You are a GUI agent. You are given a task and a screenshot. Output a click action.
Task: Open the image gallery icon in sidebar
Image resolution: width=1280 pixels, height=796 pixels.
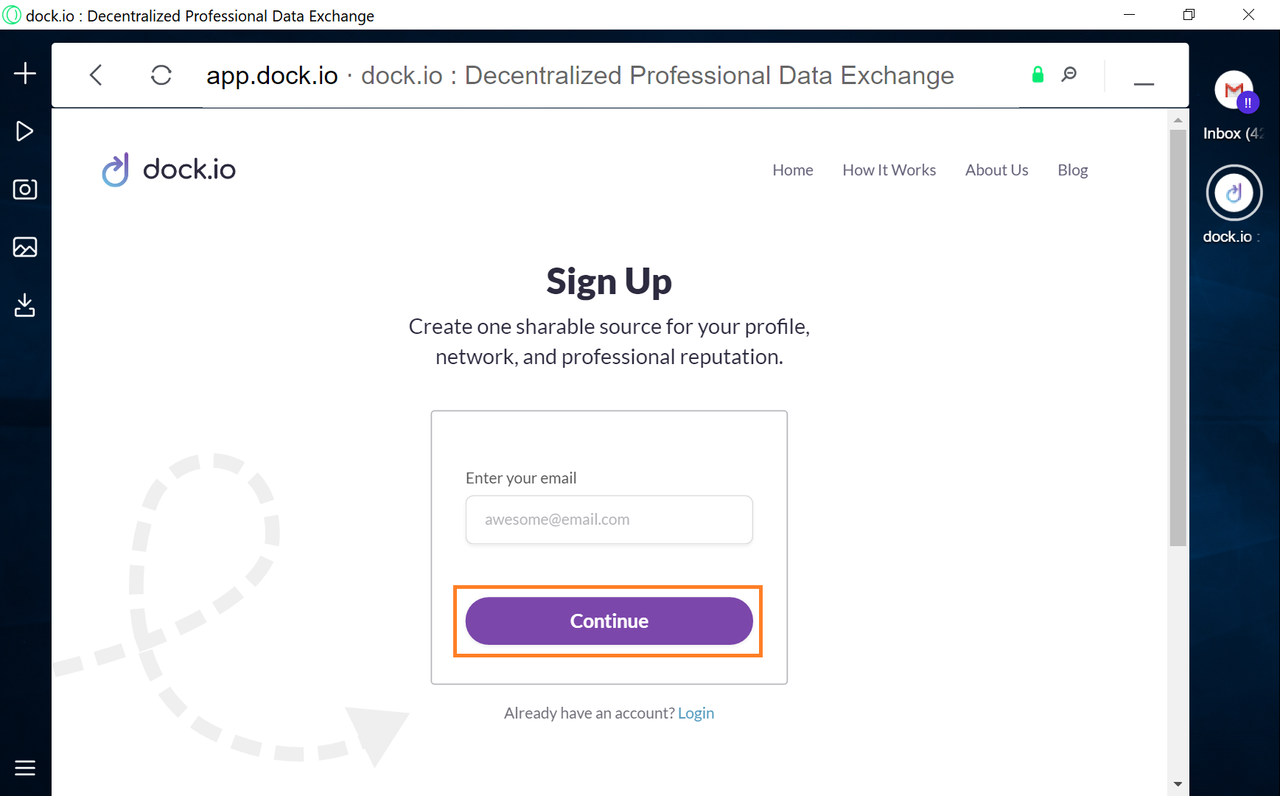25,247
